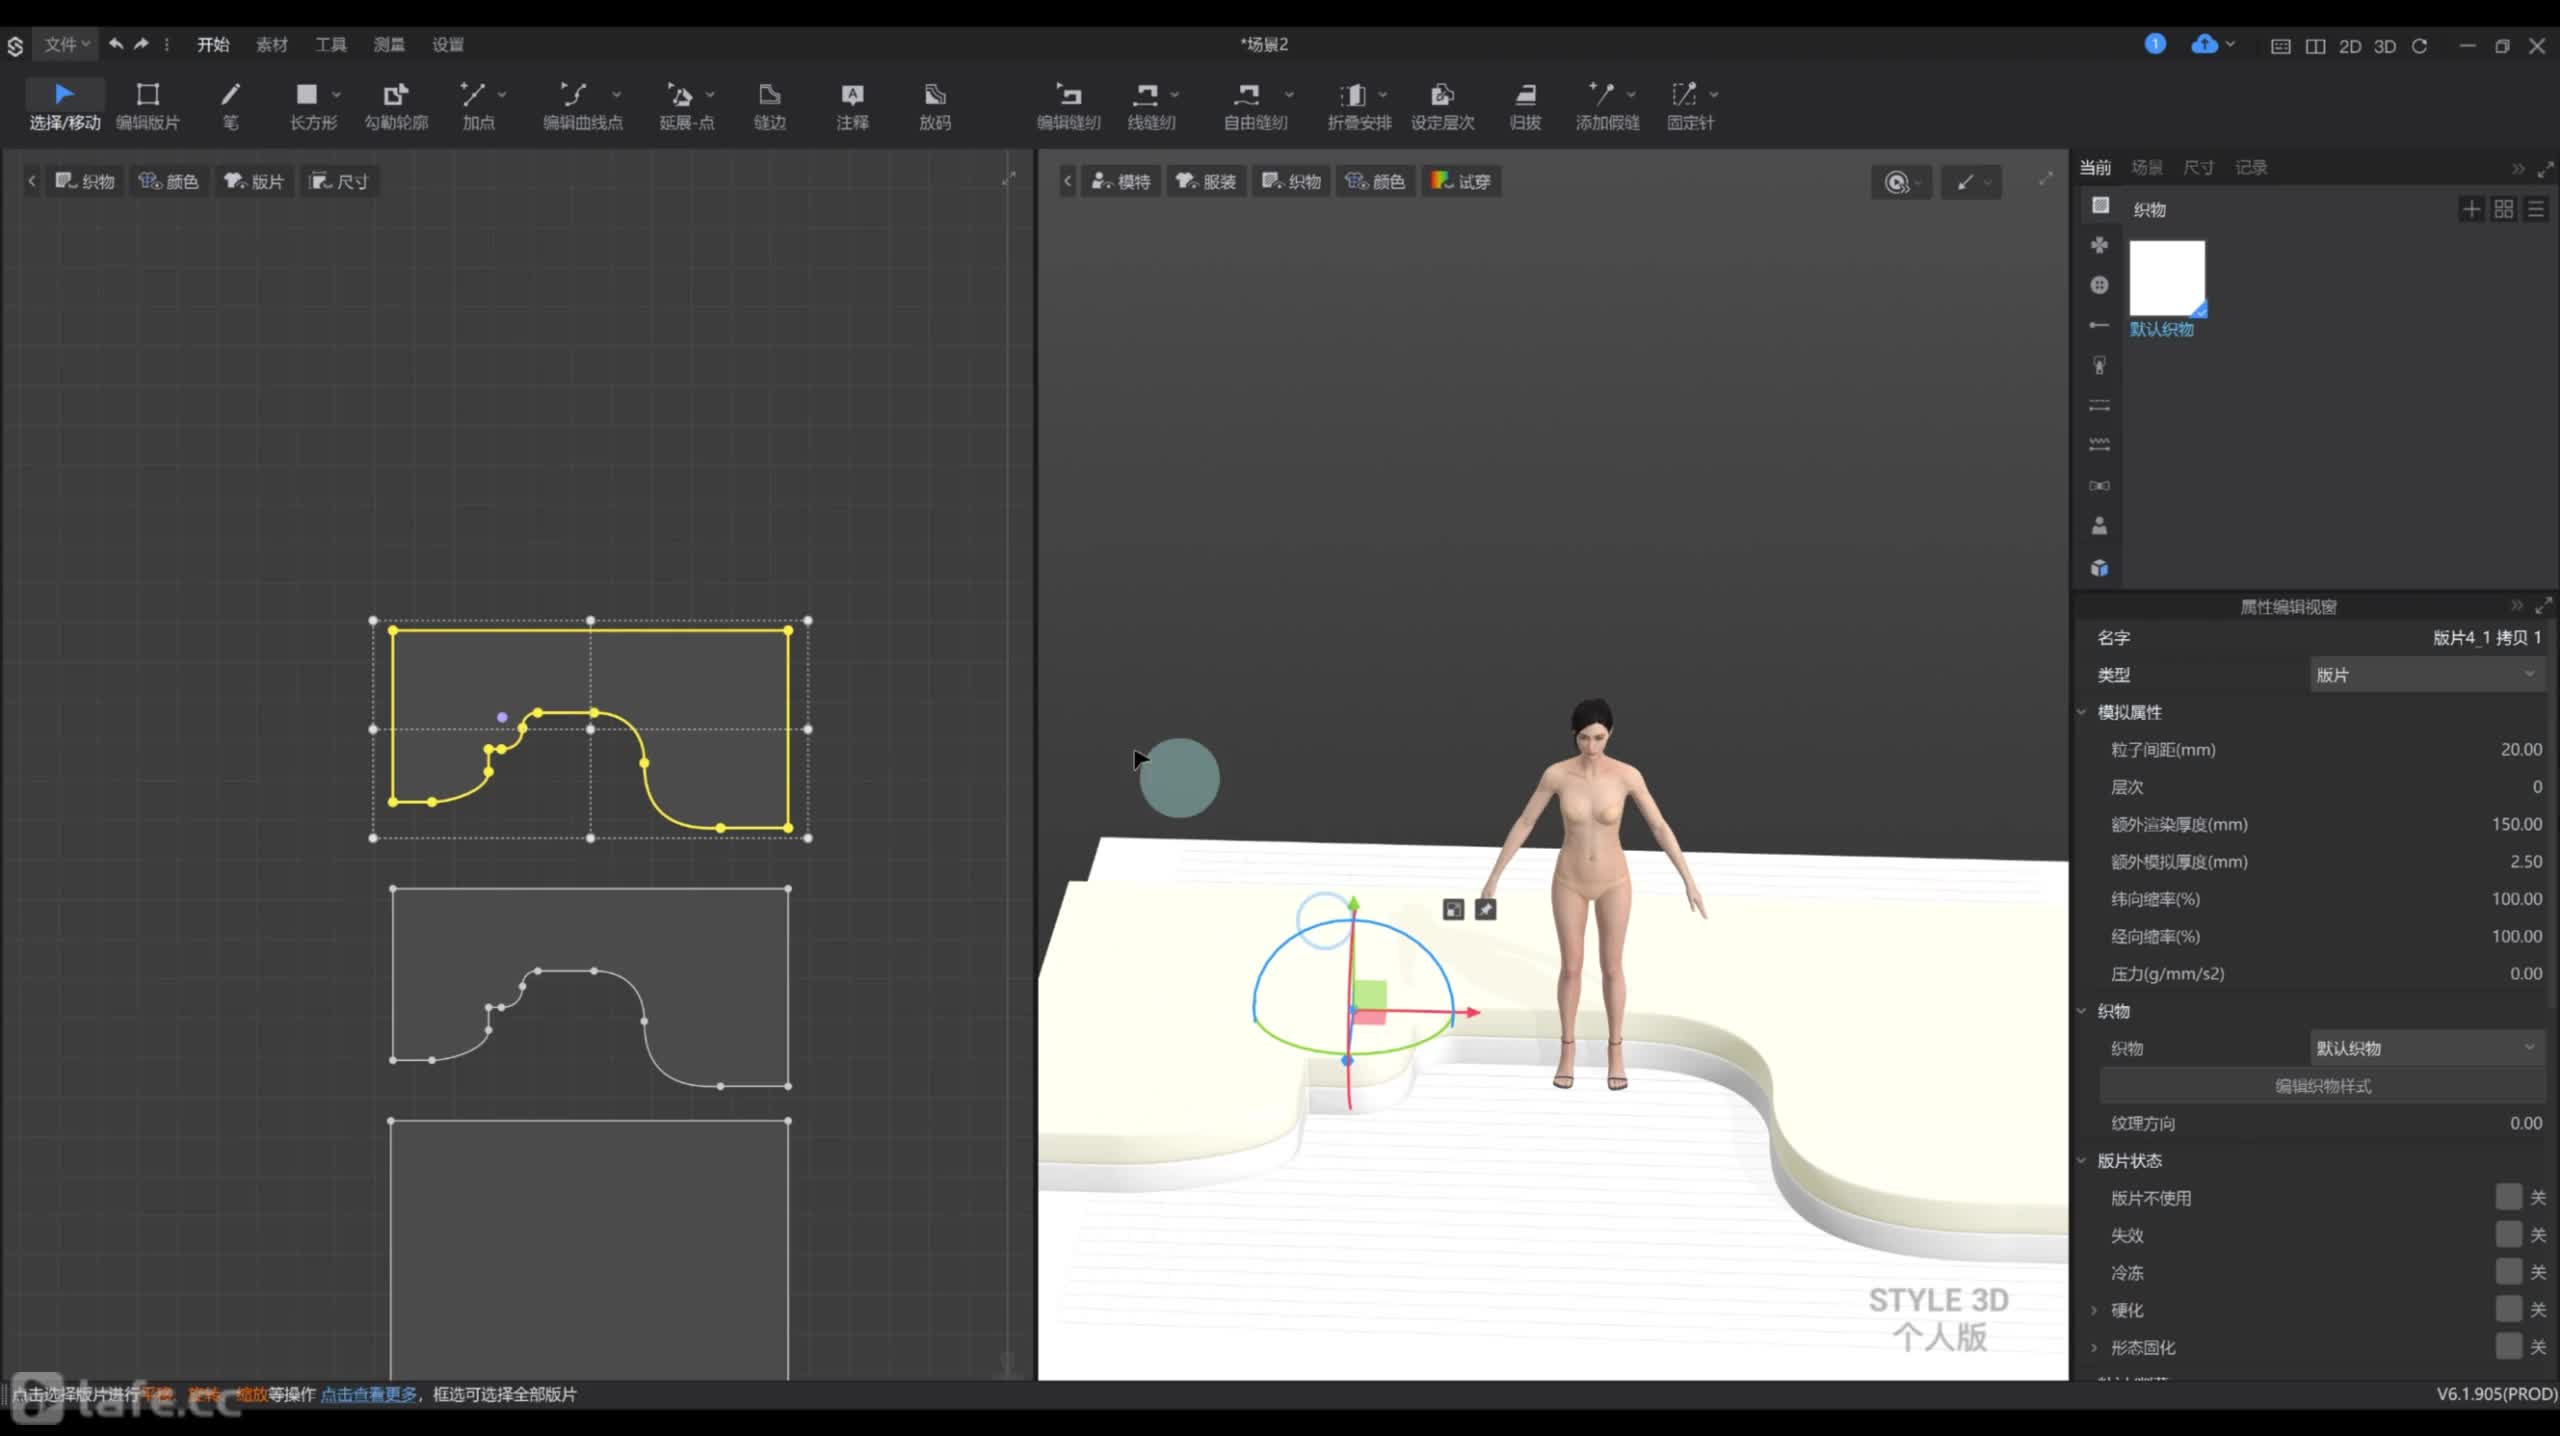Open the 开始 menu tab
This screenshot has width=2560, height=1436.
coord(213,44)
